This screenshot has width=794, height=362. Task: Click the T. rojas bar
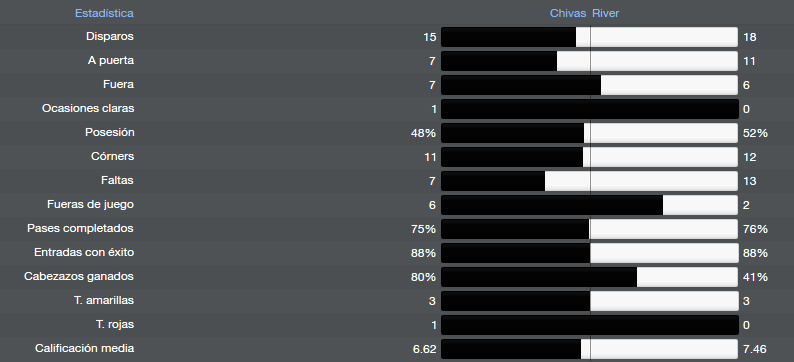click(589, 325)
